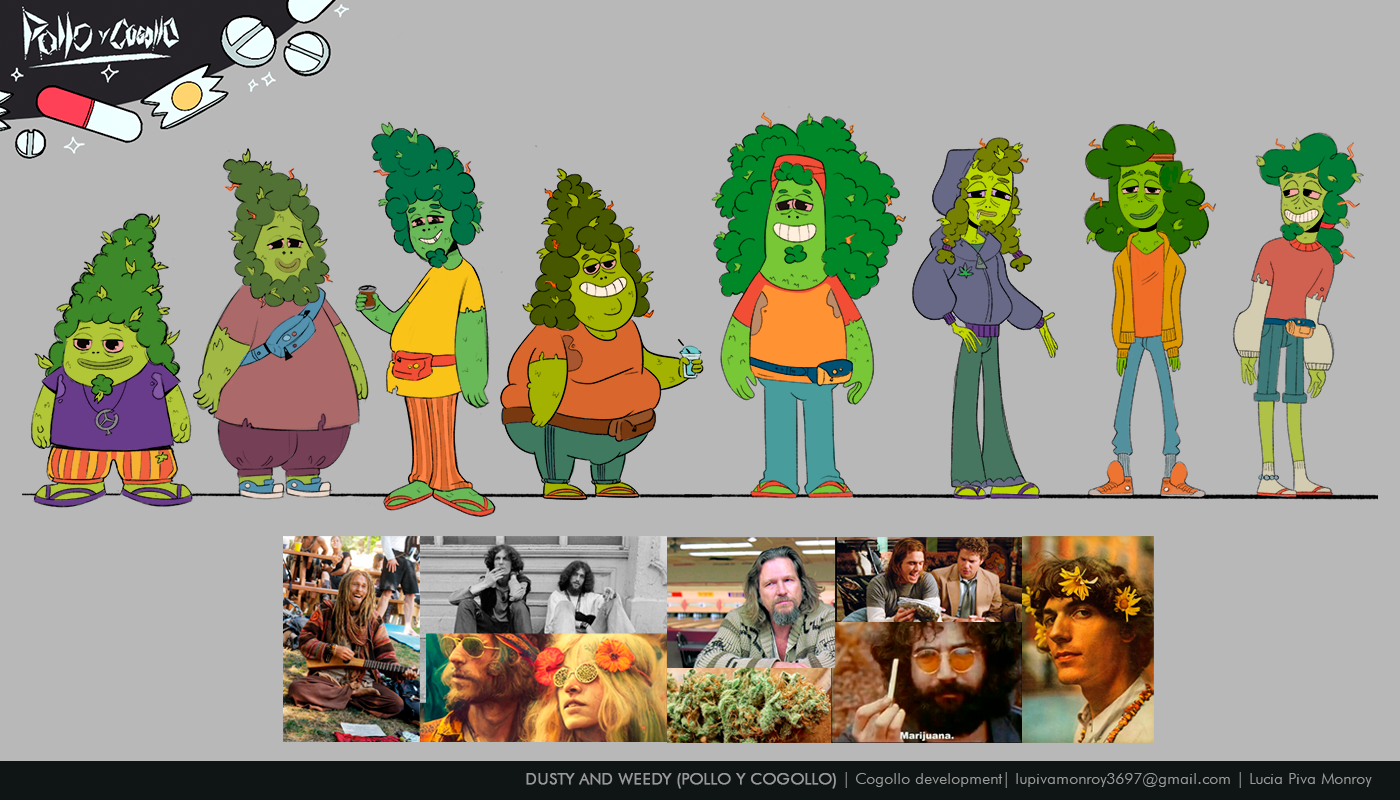The height and width of the screenshot is (800, 1400).
Task: Open the black and white reference photo
Action: pos(542,584)
